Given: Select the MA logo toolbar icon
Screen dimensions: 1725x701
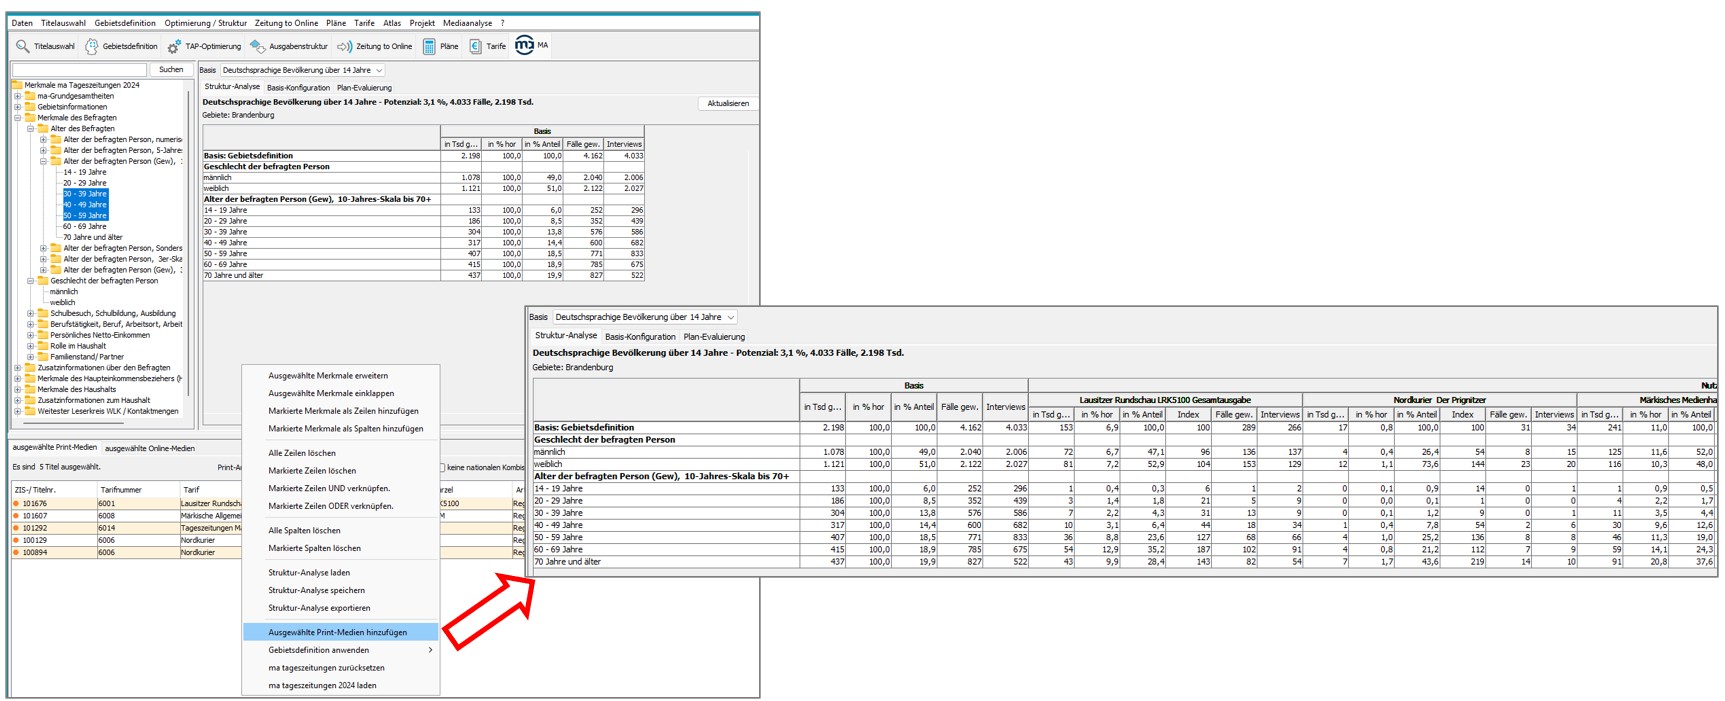Looking at the screenshot, I should pos(524,45).
